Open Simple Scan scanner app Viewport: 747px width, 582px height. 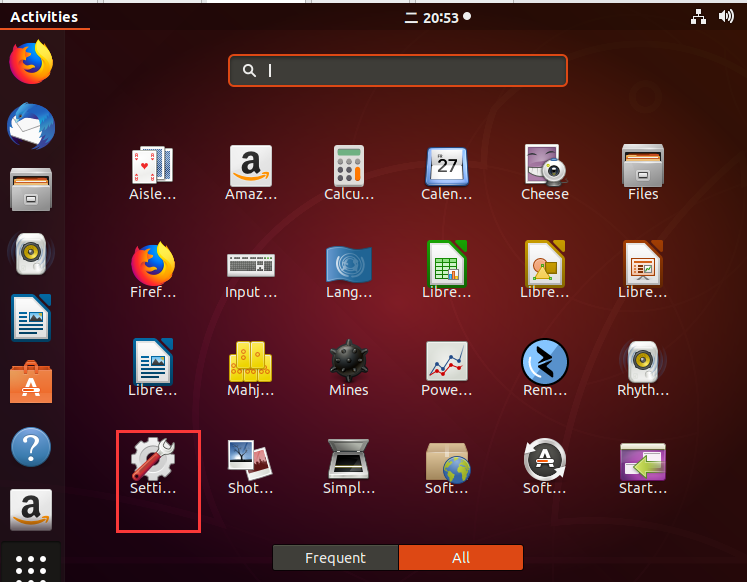pyautogui.click(x=349, y=467)
